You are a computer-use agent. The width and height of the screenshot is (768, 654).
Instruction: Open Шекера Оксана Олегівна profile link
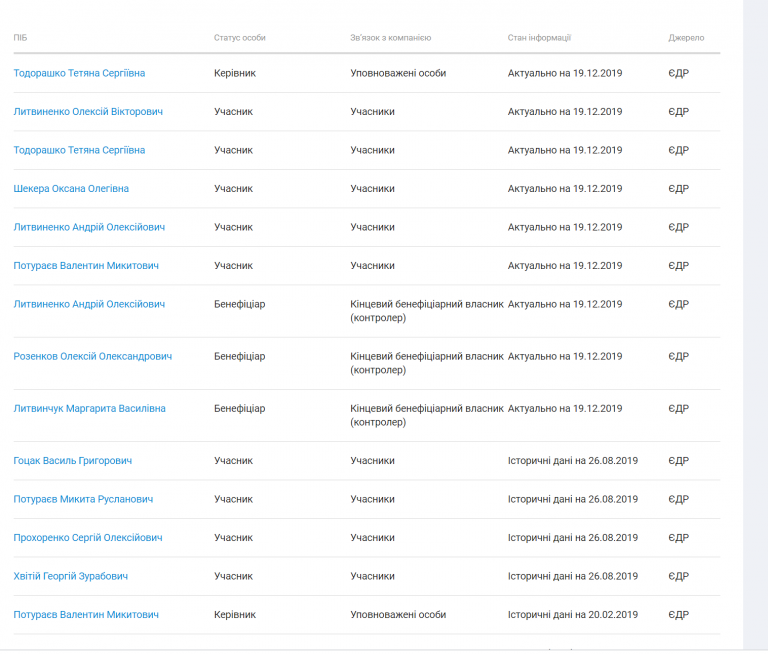(71, 189)
